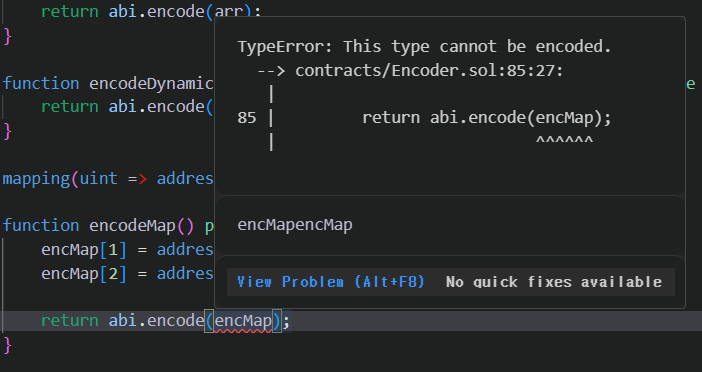Click the return keyword on the highlighted line
Screen dimensions: 702x372
pyautogui.click(x=69, y=321)
